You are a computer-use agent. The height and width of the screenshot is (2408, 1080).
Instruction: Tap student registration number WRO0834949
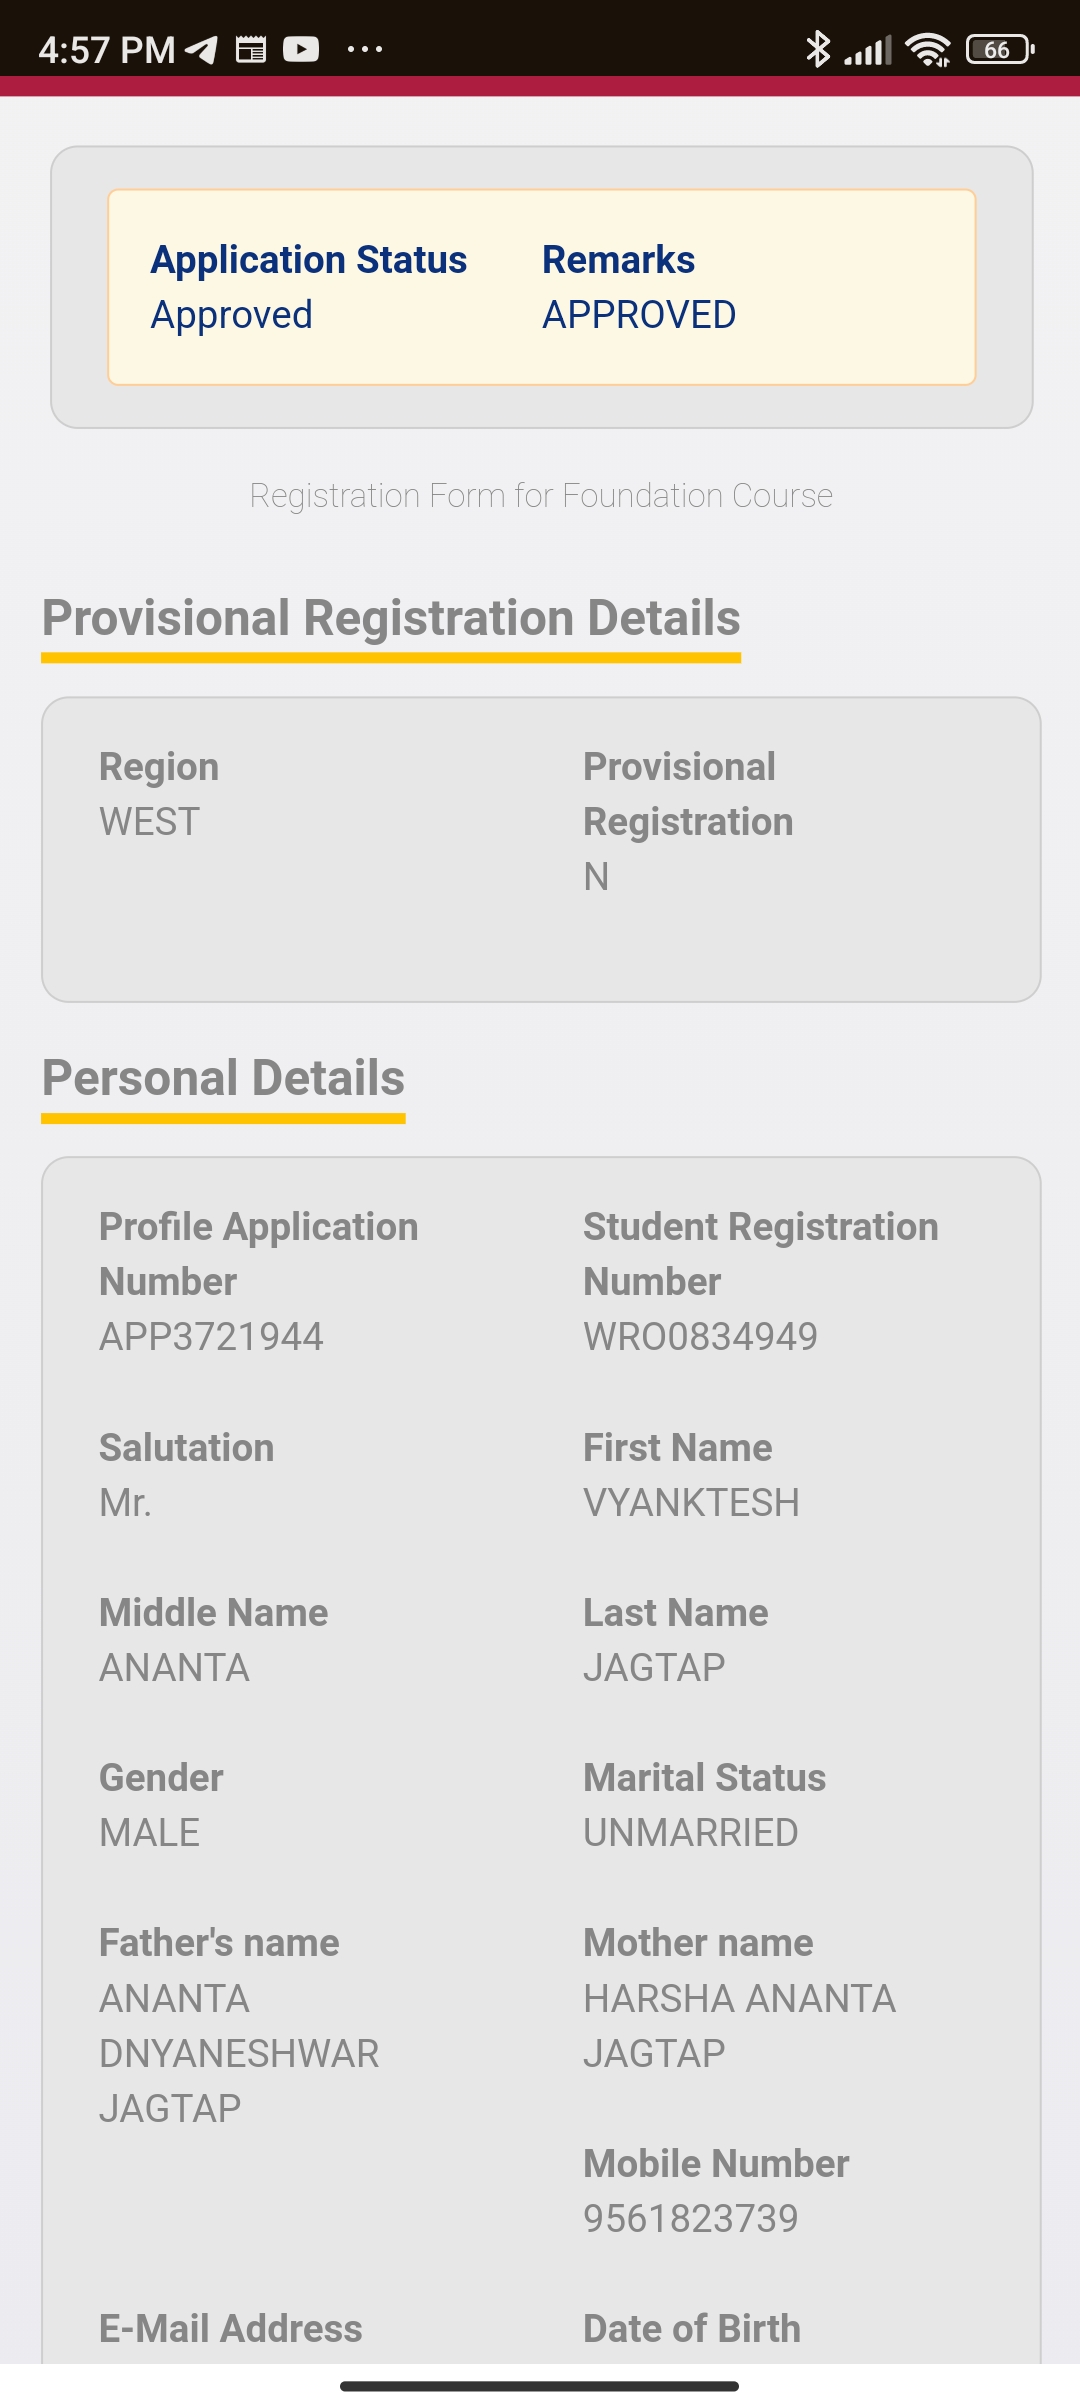point(700,1337)
